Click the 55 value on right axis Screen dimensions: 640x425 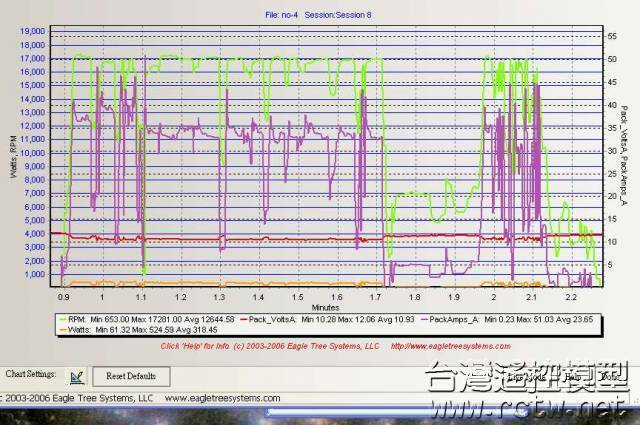point(611,36)
